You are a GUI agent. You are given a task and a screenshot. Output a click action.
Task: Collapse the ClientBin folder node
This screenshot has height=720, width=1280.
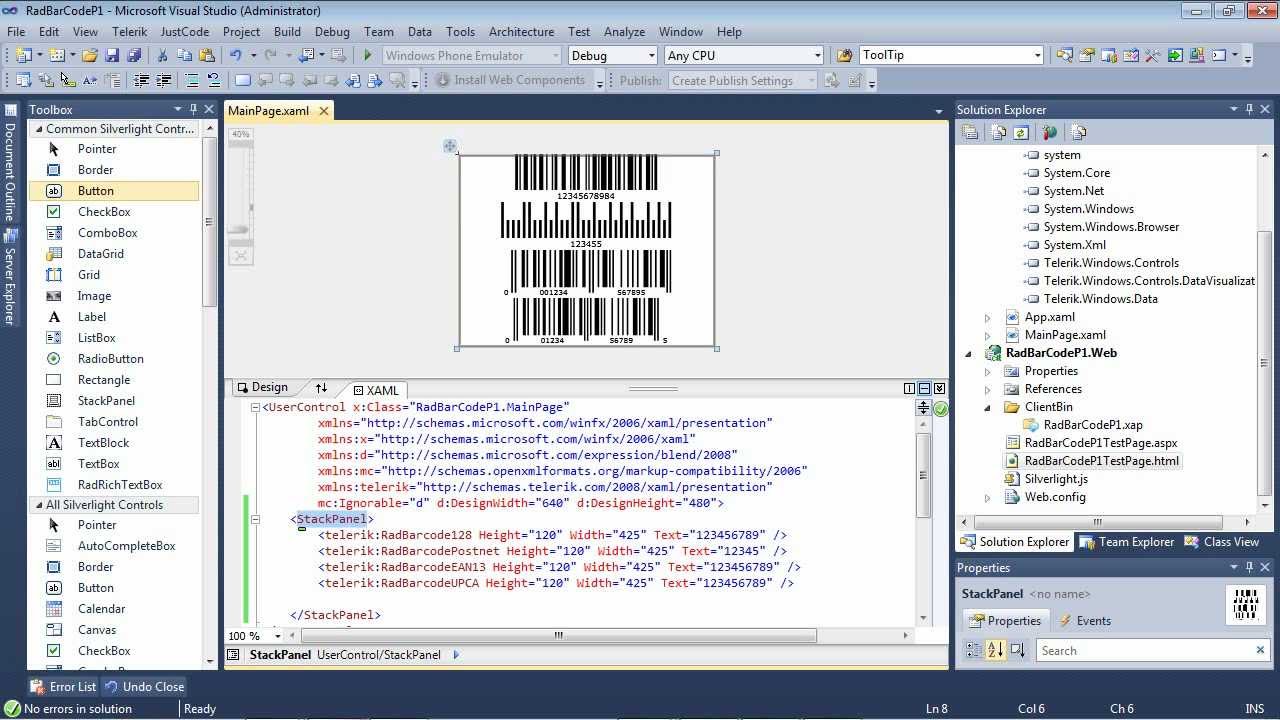988,407
